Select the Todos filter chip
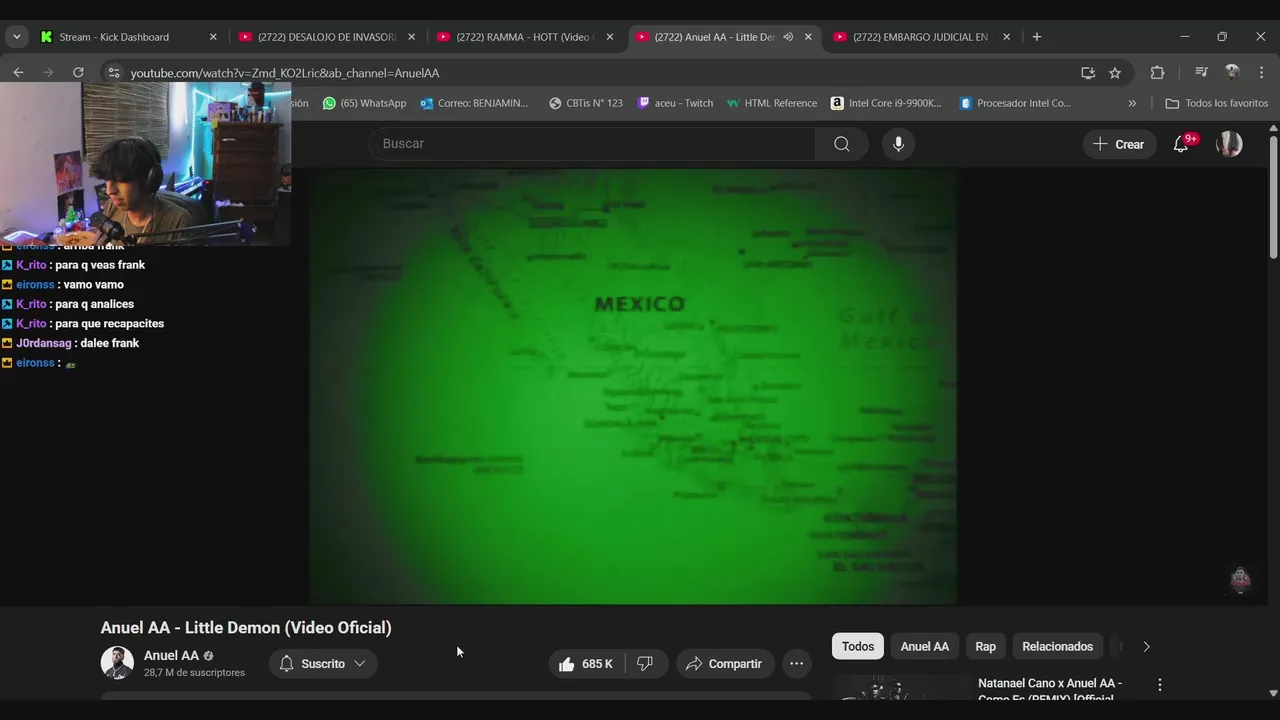This screenshot has width=1280, height=720. point(858,647)
